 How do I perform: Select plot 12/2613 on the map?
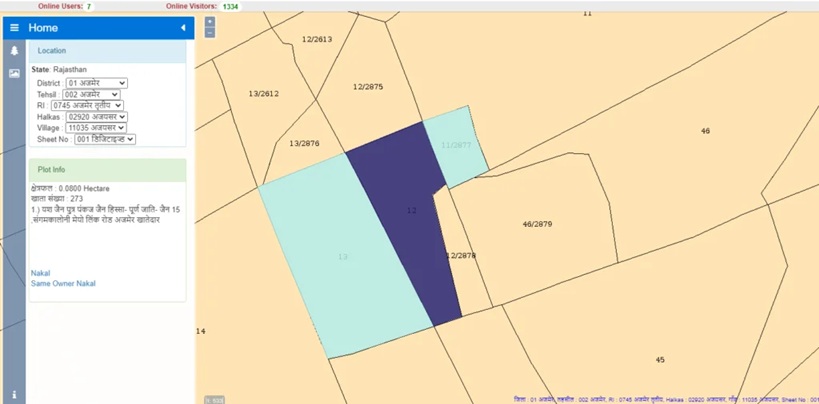[x=317, y=39]
